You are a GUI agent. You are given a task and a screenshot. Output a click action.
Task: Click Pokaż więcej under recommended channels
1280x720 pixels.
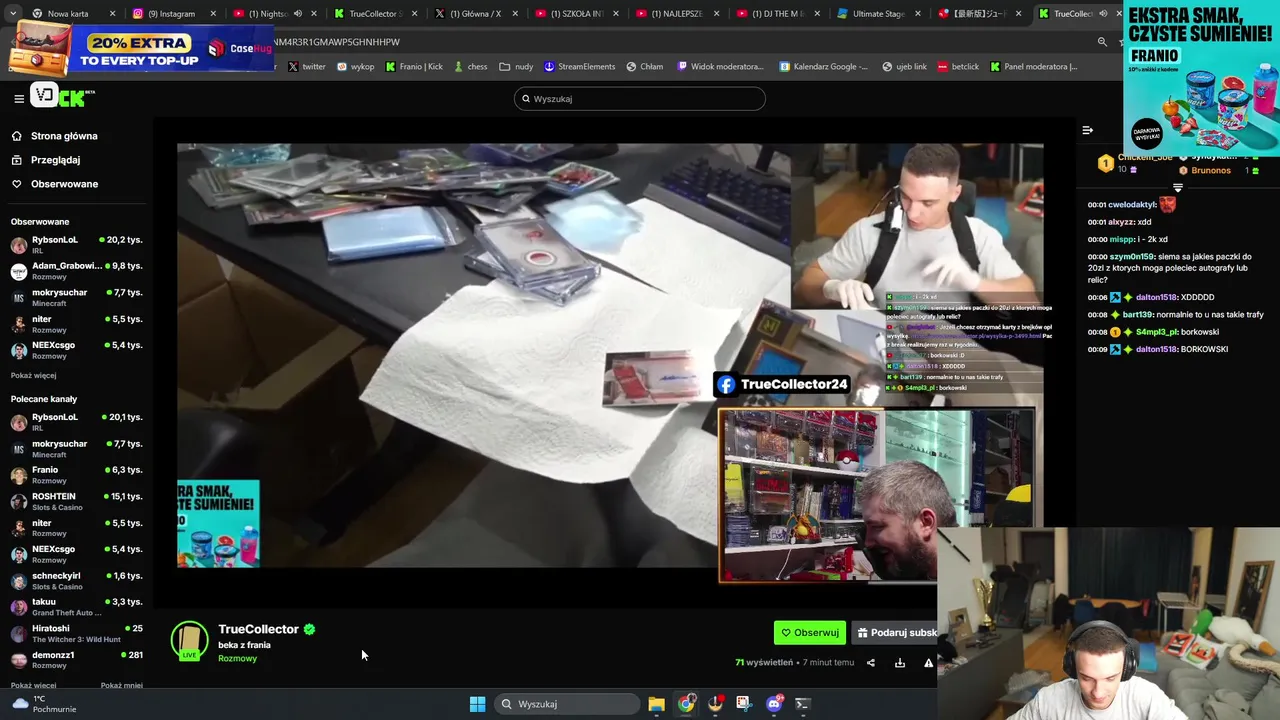pyautogui.click(x=33, y=686)
